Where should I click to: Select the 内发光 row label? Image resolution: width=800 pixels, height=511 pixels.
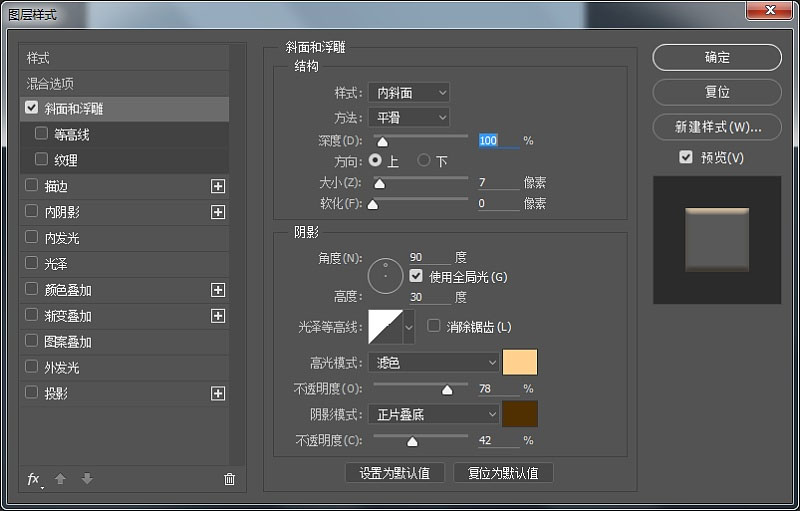click(62, 238)
